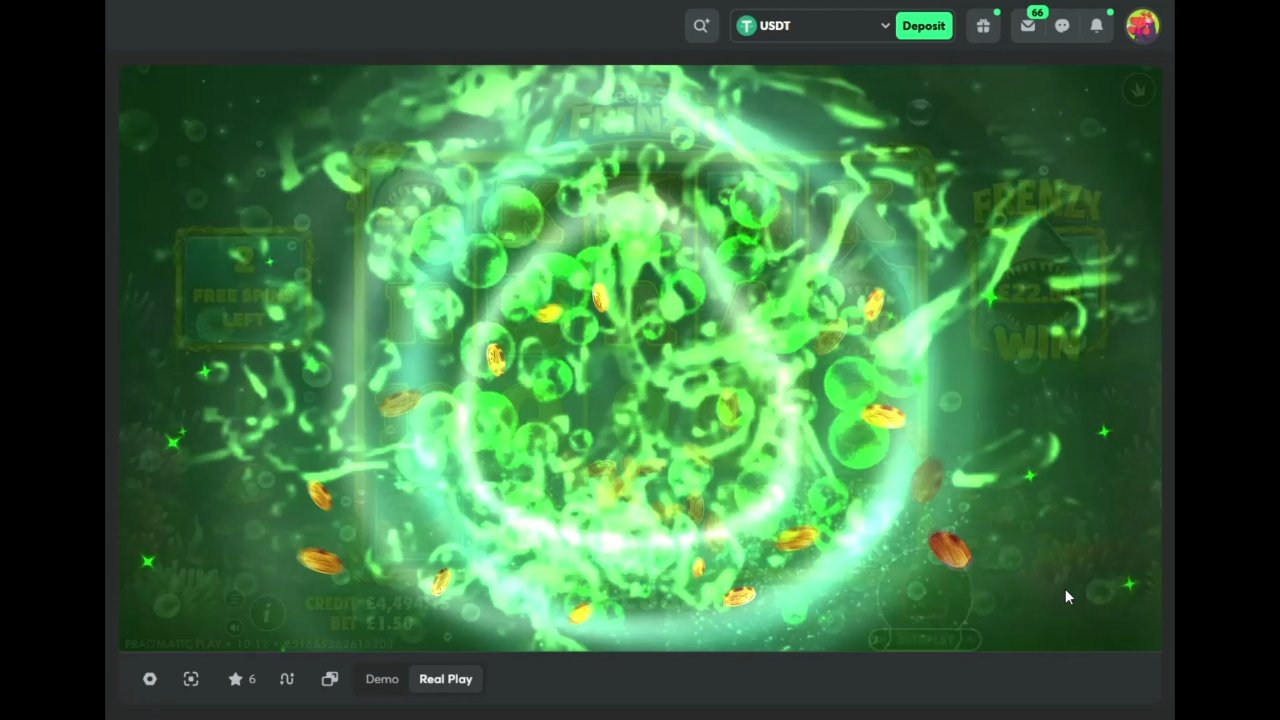The height and width of the screenshot is (720, 1280).
Task: Select Real Play mode
Action: (x=446, y=679)
